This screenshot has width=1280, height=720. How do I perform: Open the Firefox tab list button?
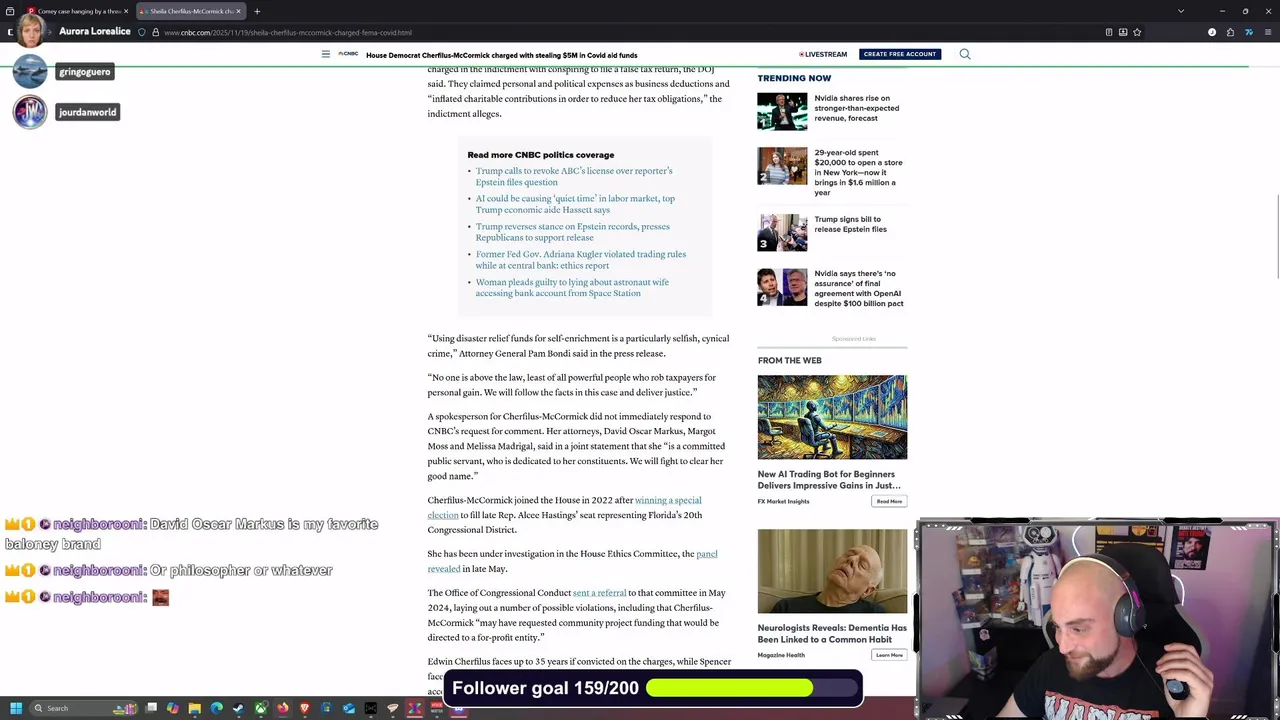click(10, 11)
